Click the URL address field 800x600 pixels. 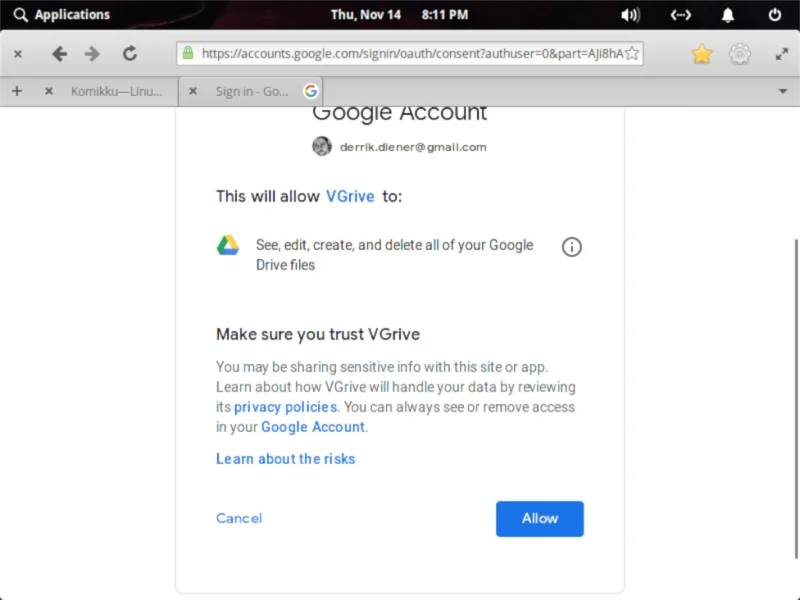(x=411, y=54)
